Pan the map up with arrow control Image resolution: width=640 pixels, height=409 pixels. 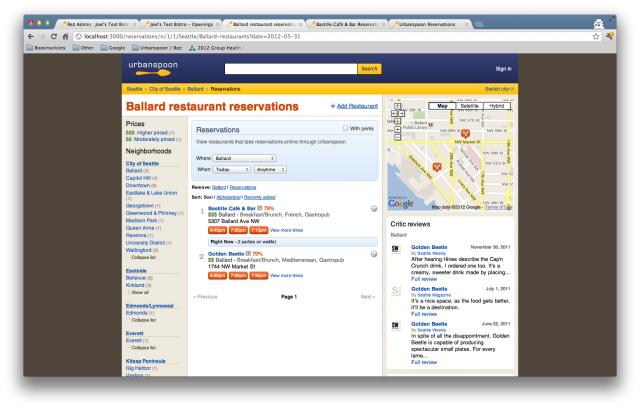point(398,106)
